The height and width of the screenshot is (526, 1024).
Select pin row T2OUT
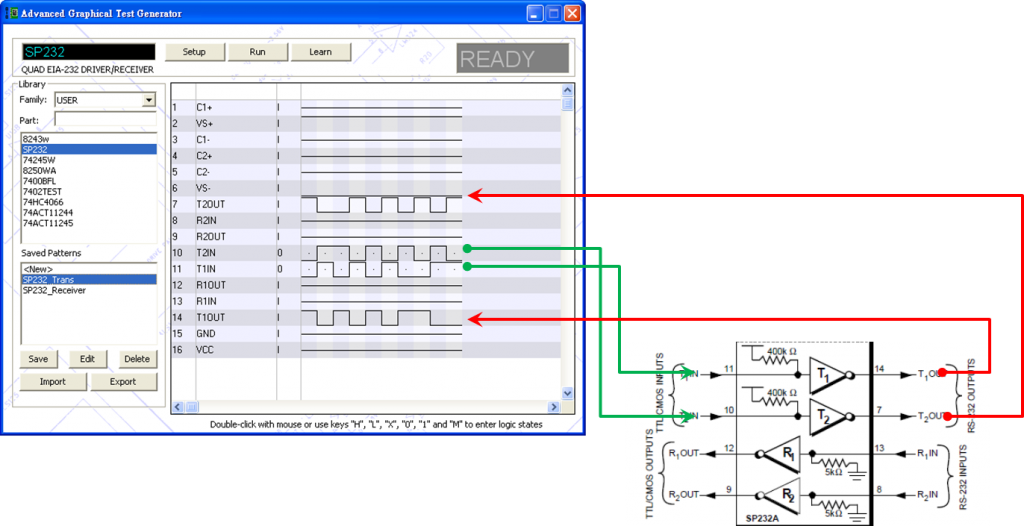[x=366, y=205]
